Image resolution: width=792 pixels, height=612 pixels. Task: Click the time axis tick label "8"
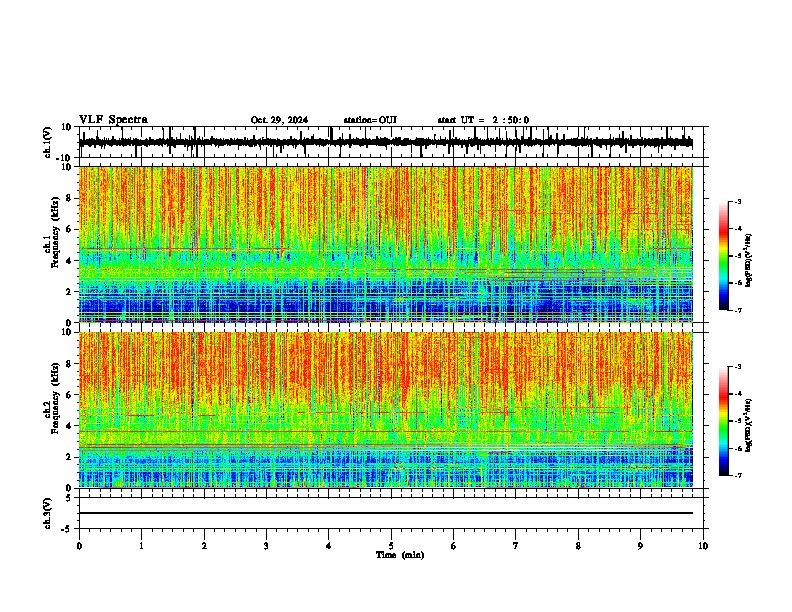[578, 546]
